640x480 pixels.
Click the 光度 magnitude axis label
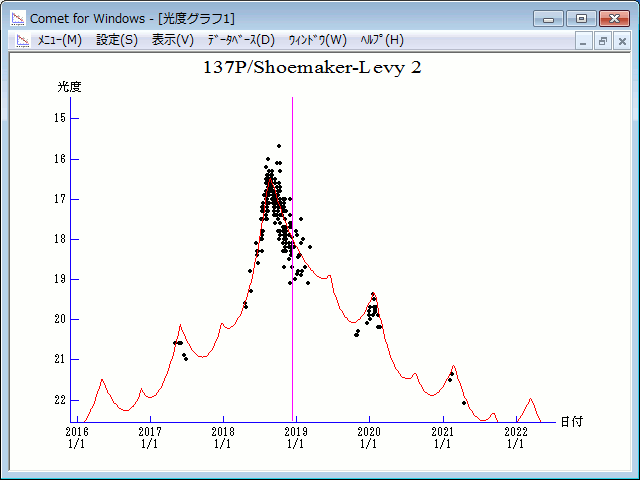click(69, 87)
